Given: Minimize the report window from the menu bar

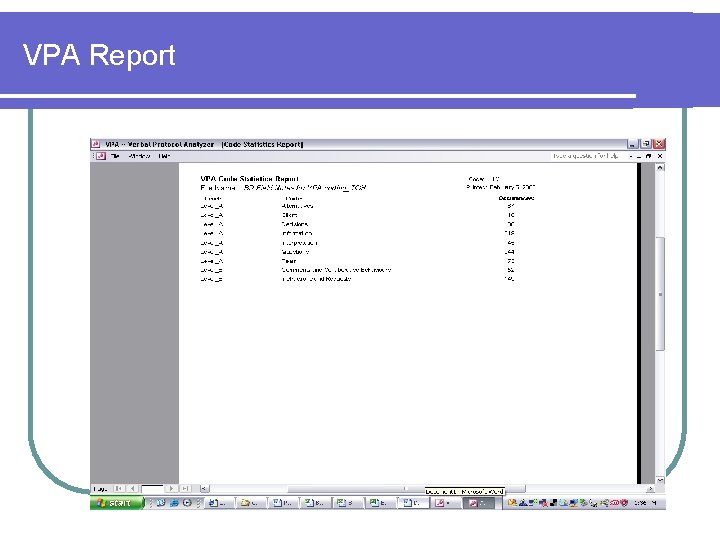Looking at the screenshot, I should (x=638, y=156).
